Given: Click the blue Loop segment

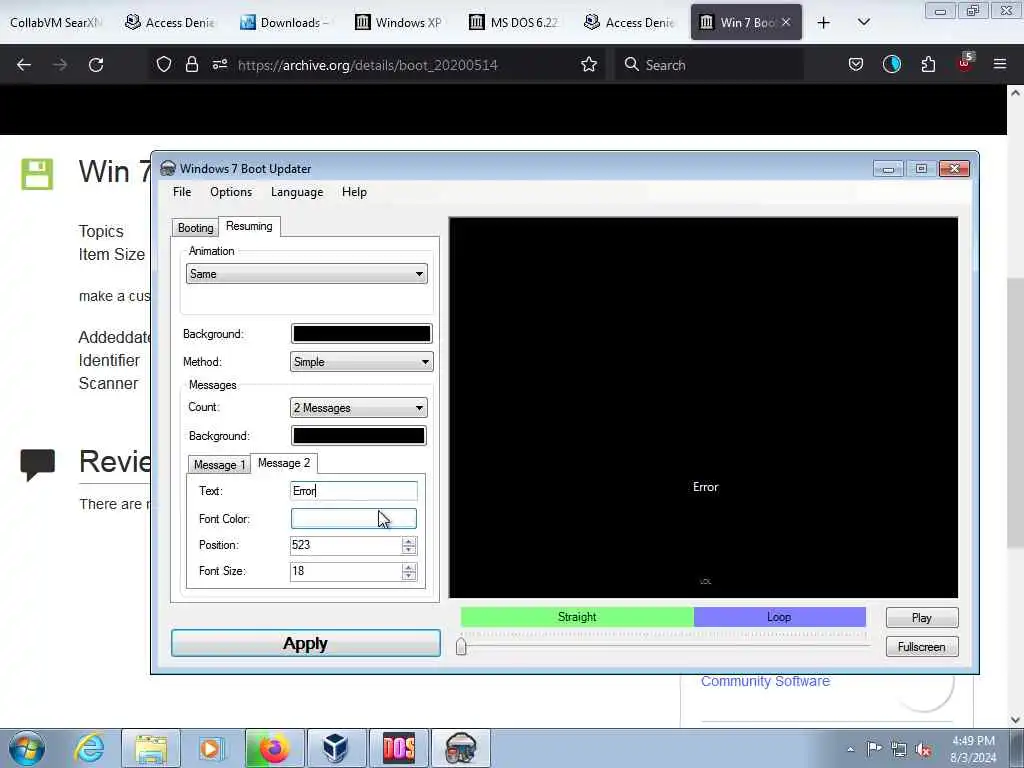Looking at the screenshot, I should coord(779,616).
